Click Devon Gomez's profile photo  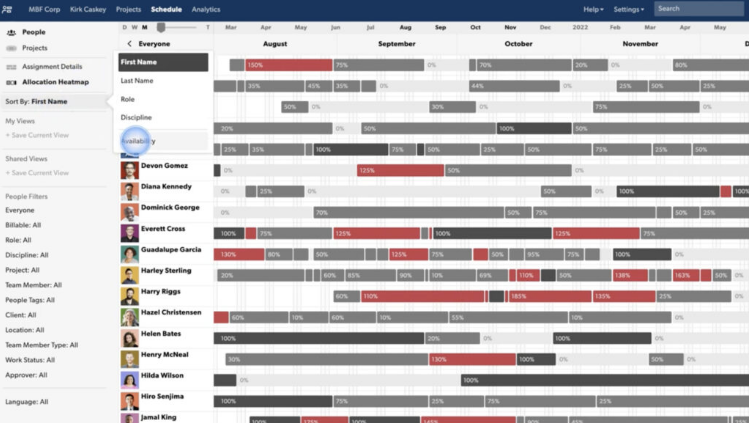130,169
